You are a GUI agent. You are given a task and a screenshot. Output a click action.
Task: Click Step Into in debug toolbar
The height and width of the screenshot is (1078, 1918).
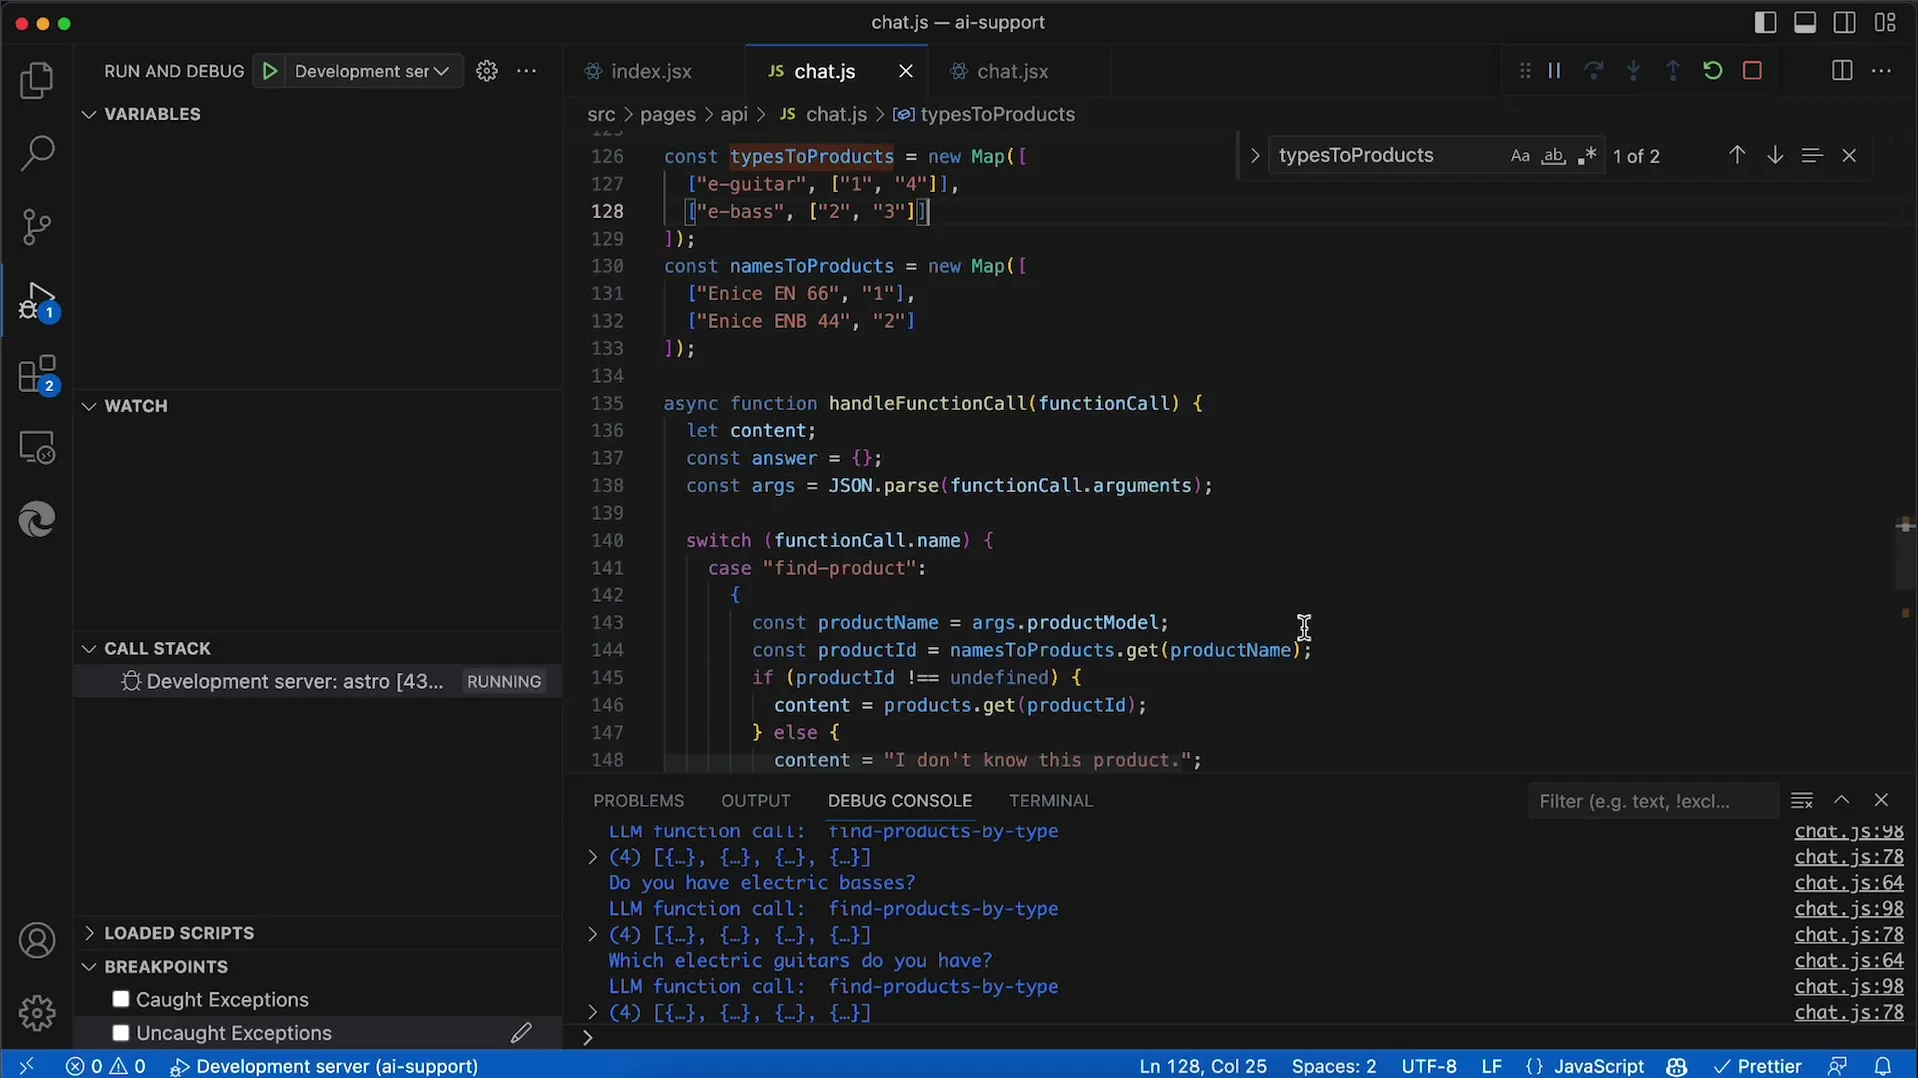pyautogui.click(x=1634, y=71)
